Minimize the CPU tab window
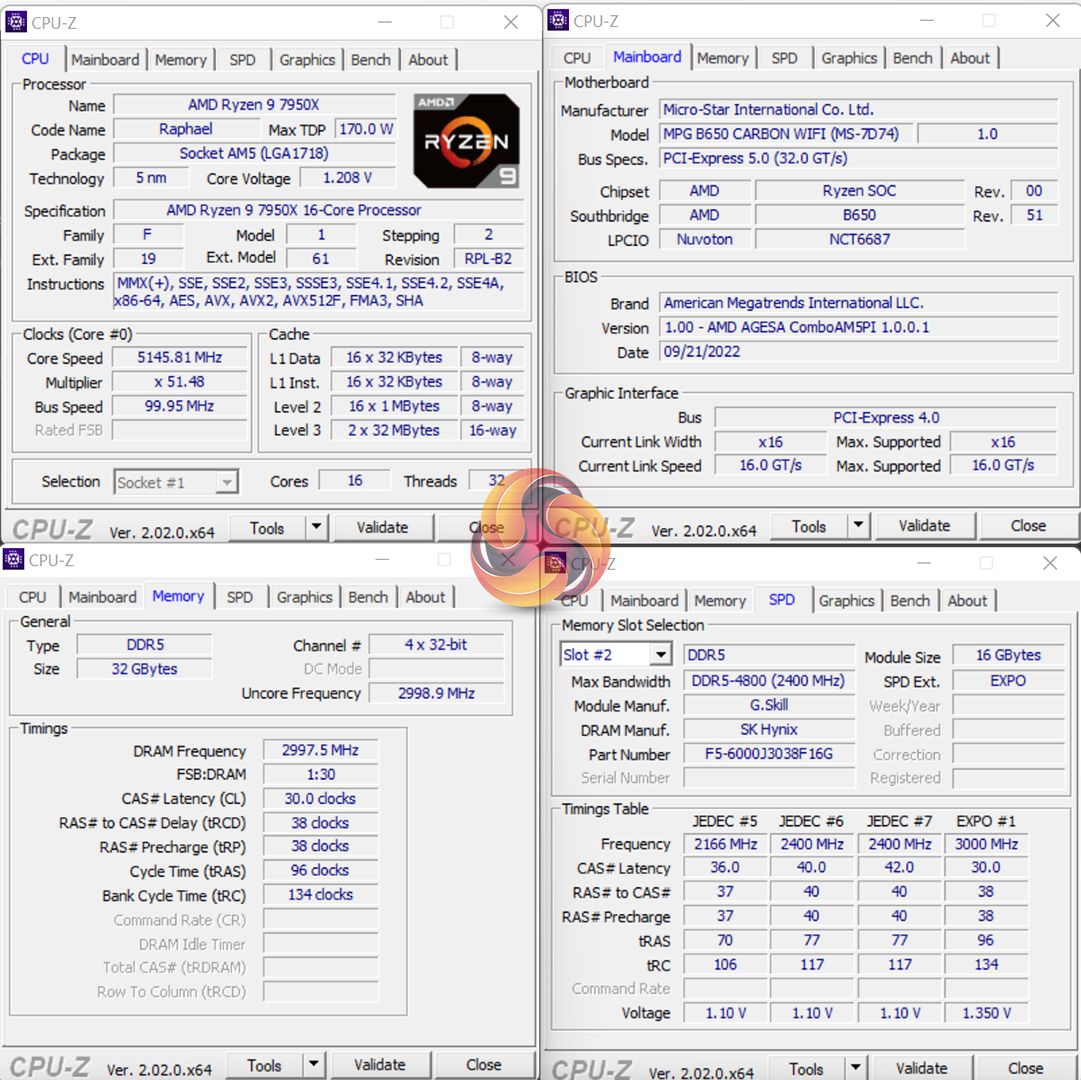This screenshot has height=1080, width=1081. coord(385,22)
